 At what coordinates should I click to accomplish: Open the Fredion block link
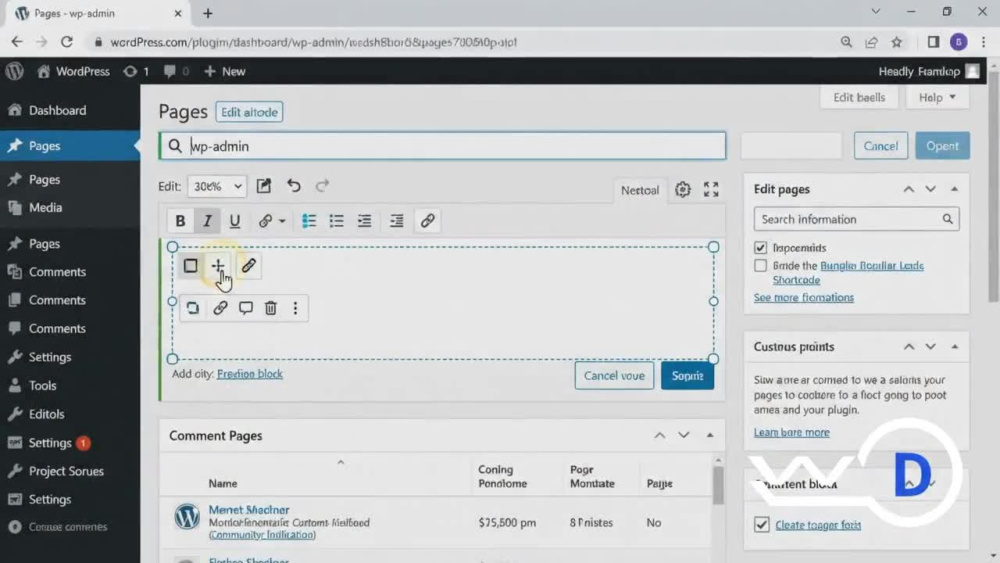pos(249,374)
